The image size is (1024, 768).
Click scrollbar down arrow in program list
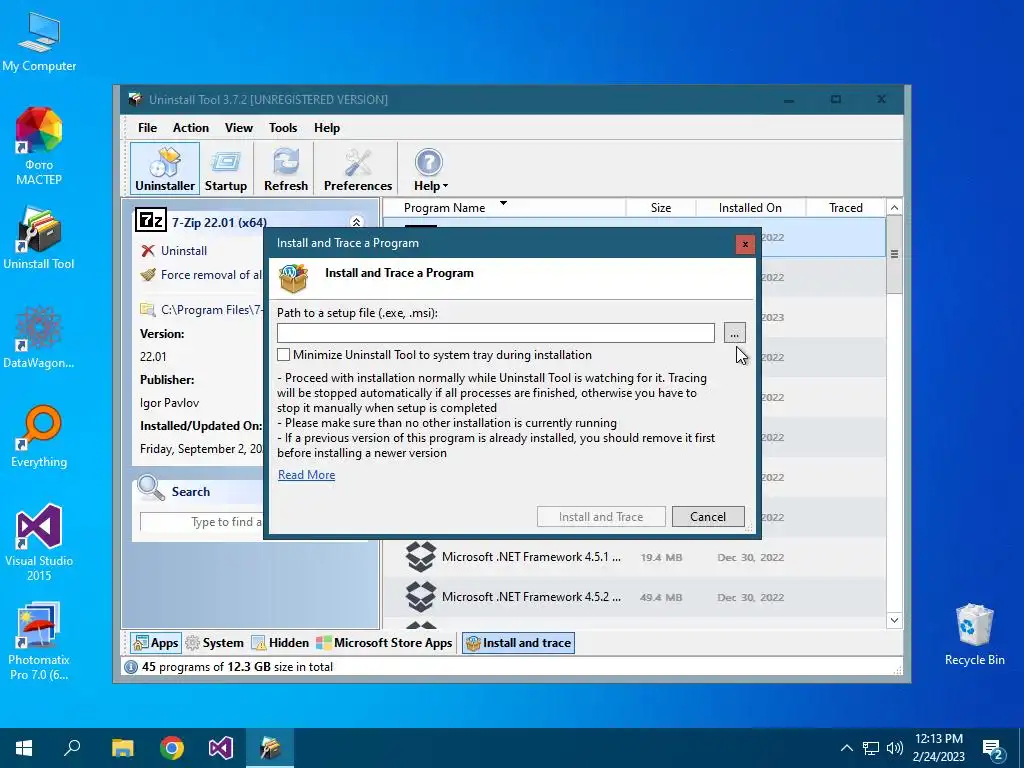[894, 620]
